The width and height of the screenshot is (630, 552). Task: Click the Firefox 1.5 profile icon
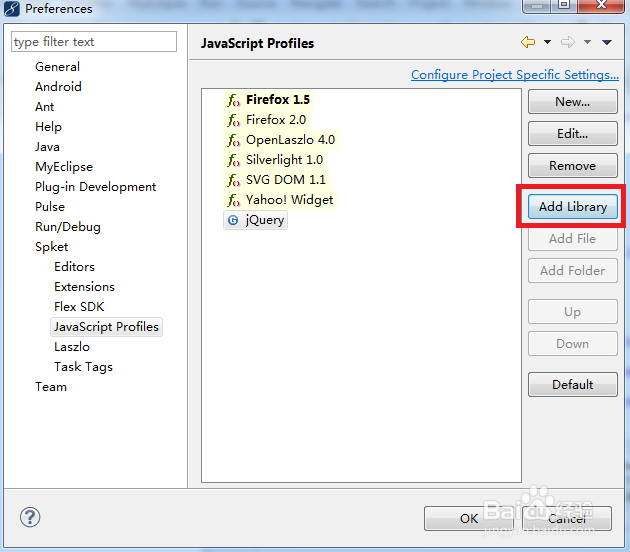[x=233, y=100]
